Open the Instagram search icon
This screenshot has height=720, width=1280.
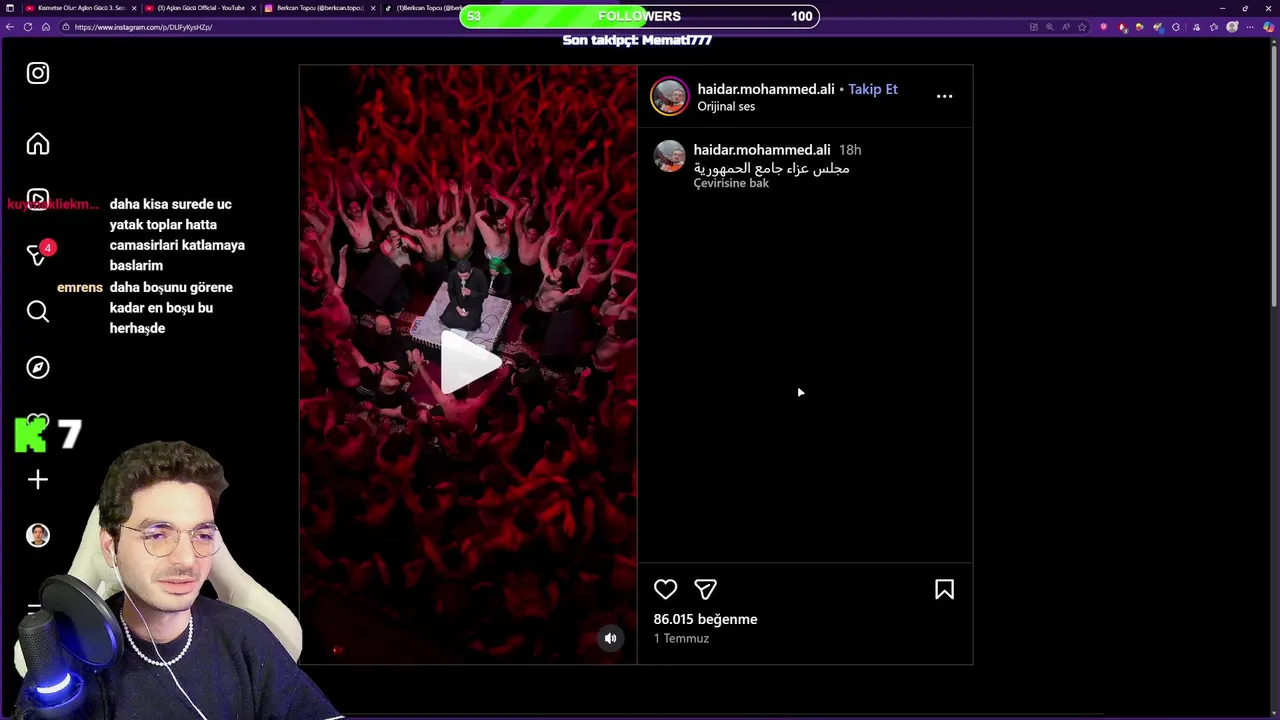point(38,311)
